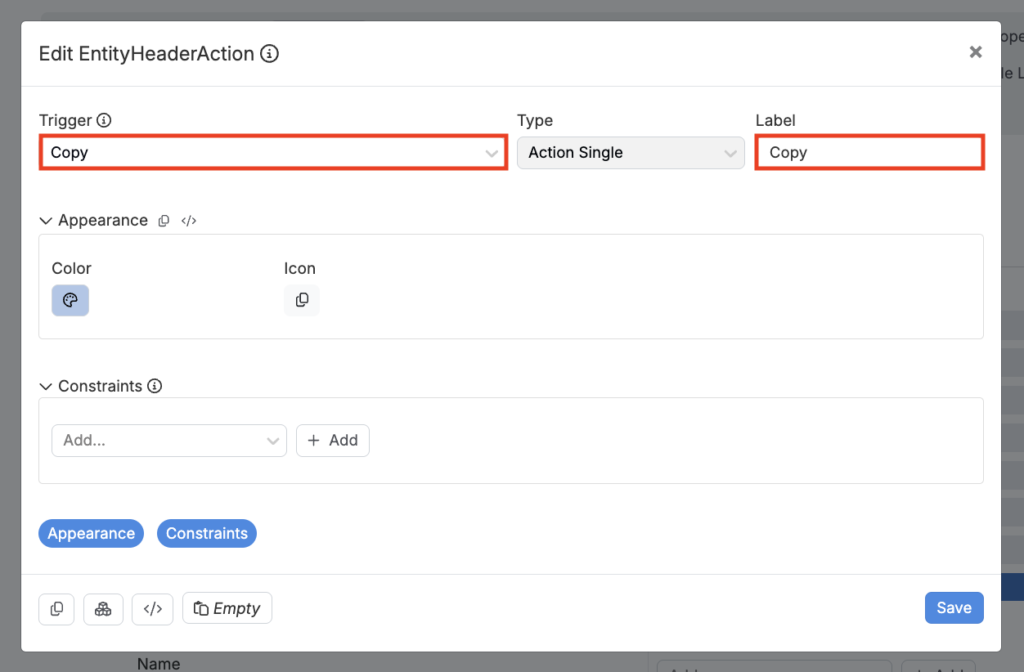Viewport: 1024px width, 672px height.
Task: Click the copy icon button in footer
Action: coord(57,609)
